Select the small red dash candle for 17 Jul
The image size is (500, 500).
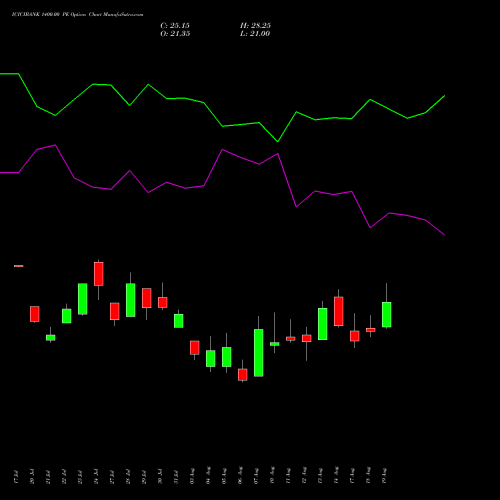click(19, 266)
